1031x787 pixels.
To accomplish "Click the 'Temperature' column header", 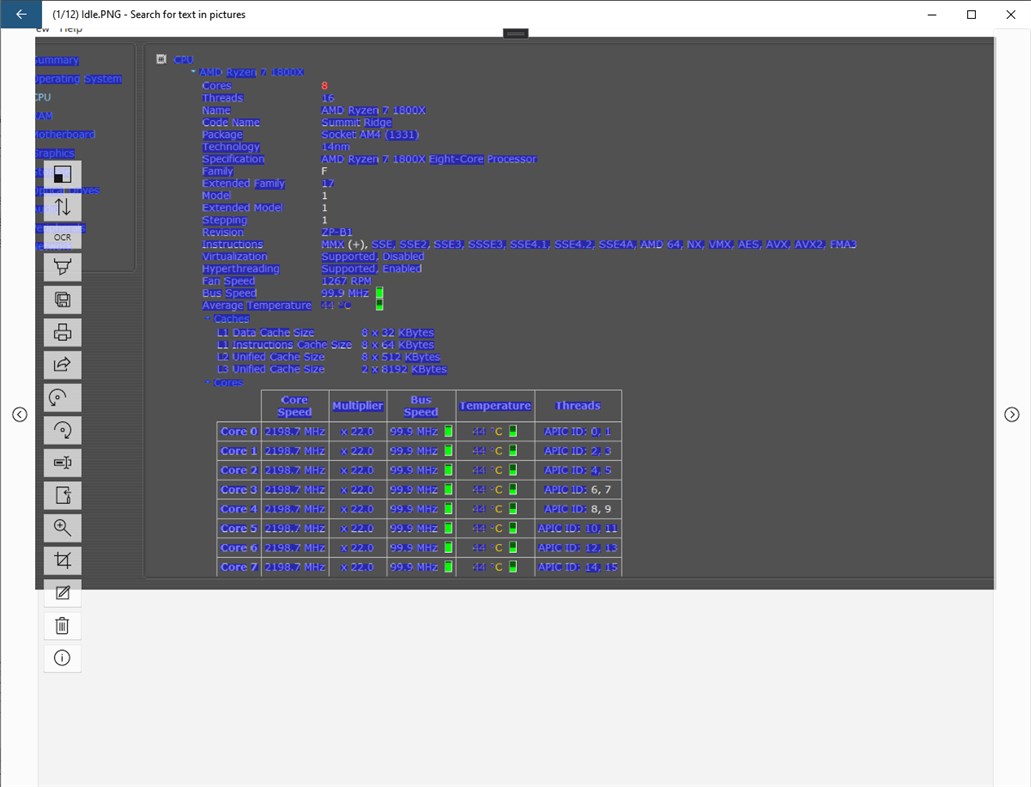I will [x=495, y=406].
